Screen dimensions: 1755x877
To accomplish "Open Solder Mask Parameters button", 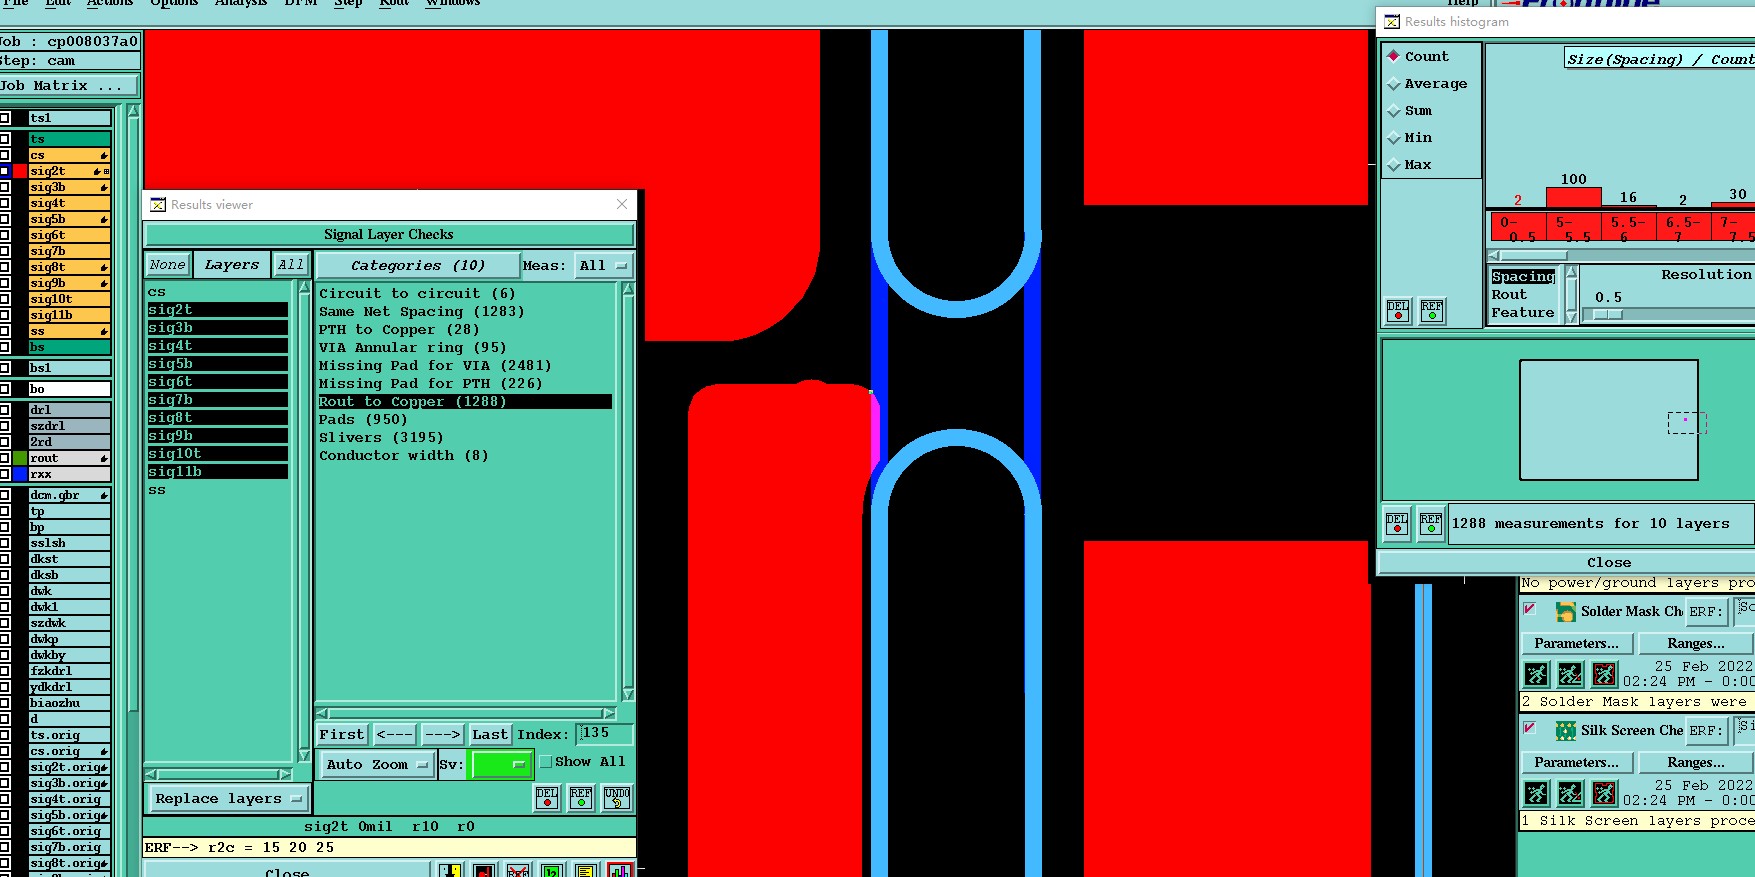I will (x=1576, y=643).
